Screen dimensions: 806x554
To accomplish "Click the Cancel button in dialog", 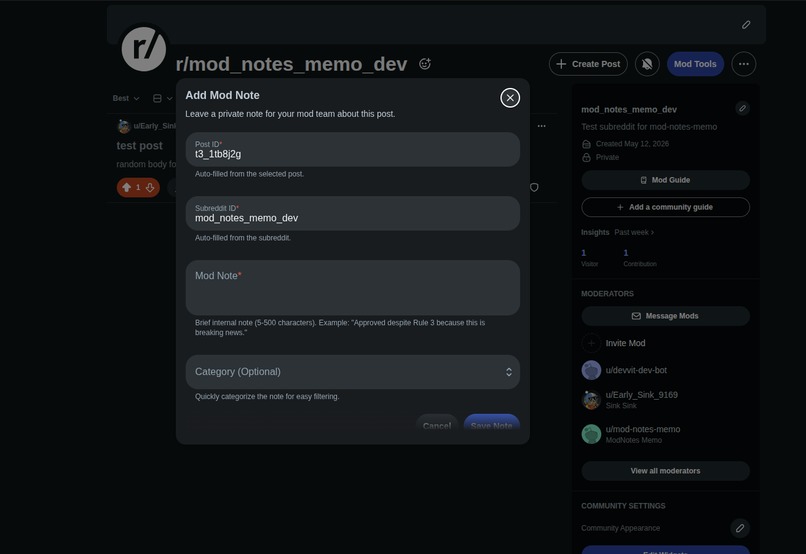I will click(x=437, y=424).
